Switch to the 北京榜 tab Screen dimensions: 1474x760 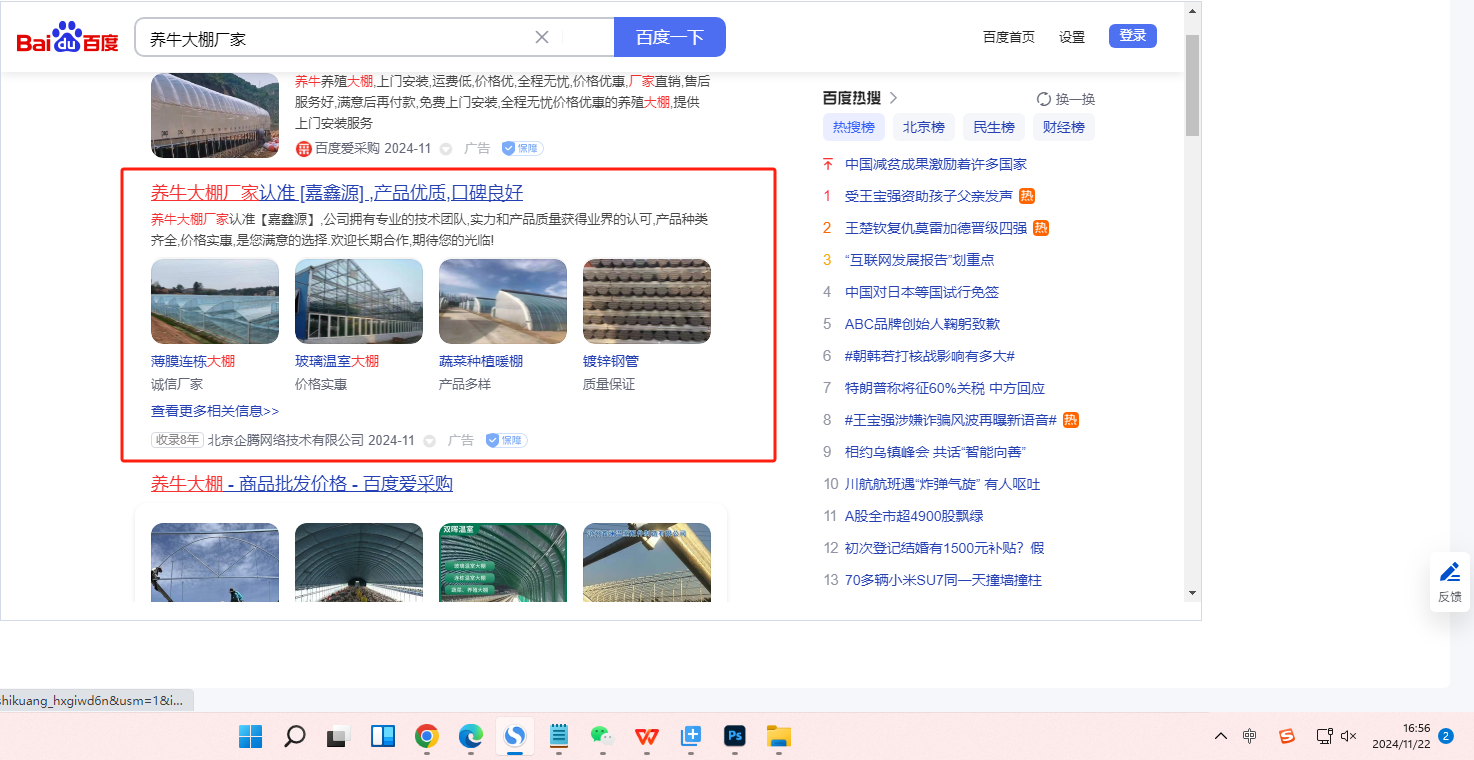tap(923, 127)
